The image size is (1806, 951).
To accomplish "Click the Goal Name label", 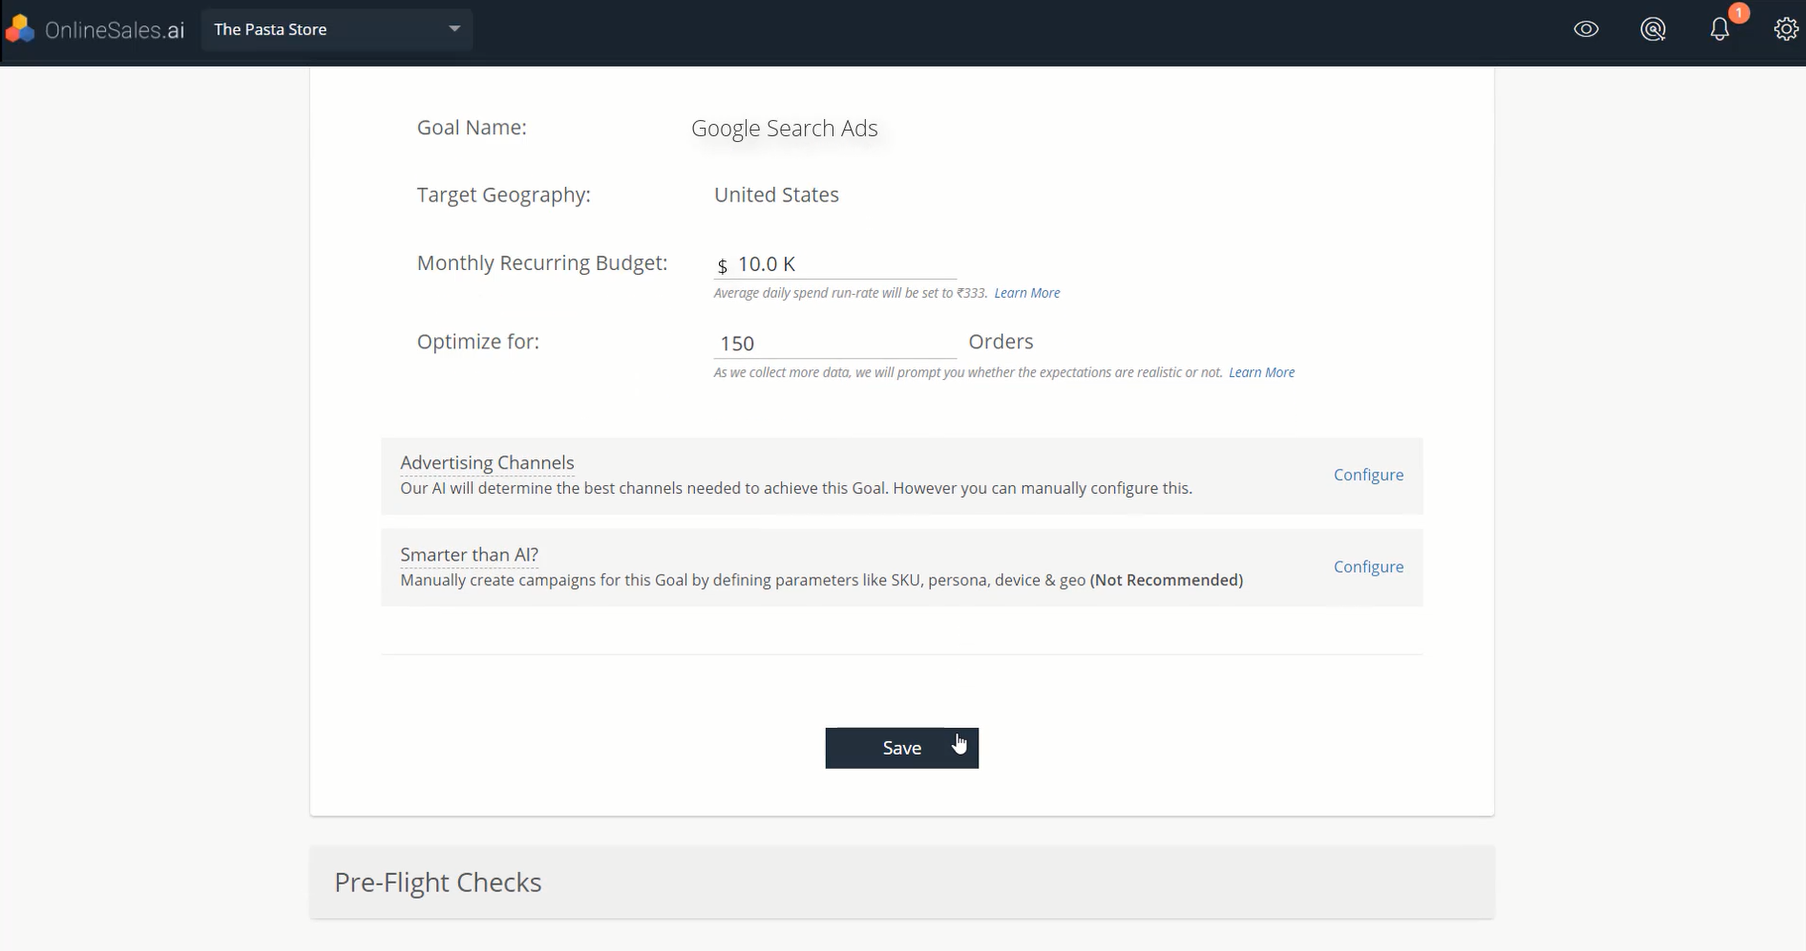I will [x=472, y=128].
